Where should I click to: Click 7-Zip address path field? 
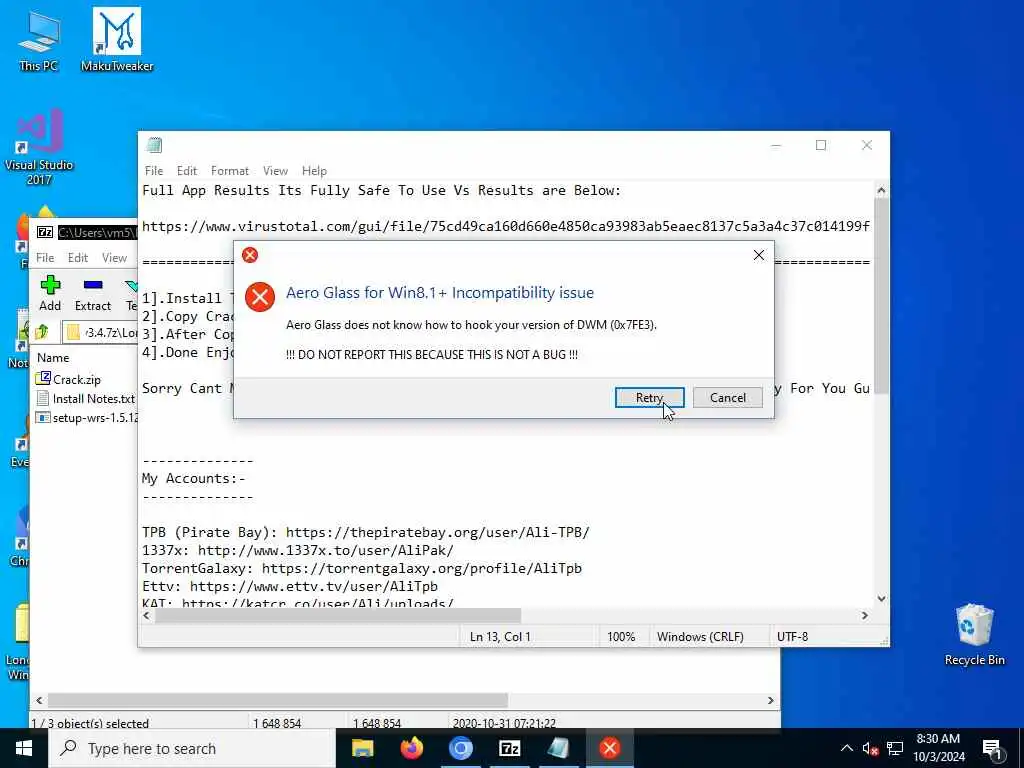click(101, 332)
